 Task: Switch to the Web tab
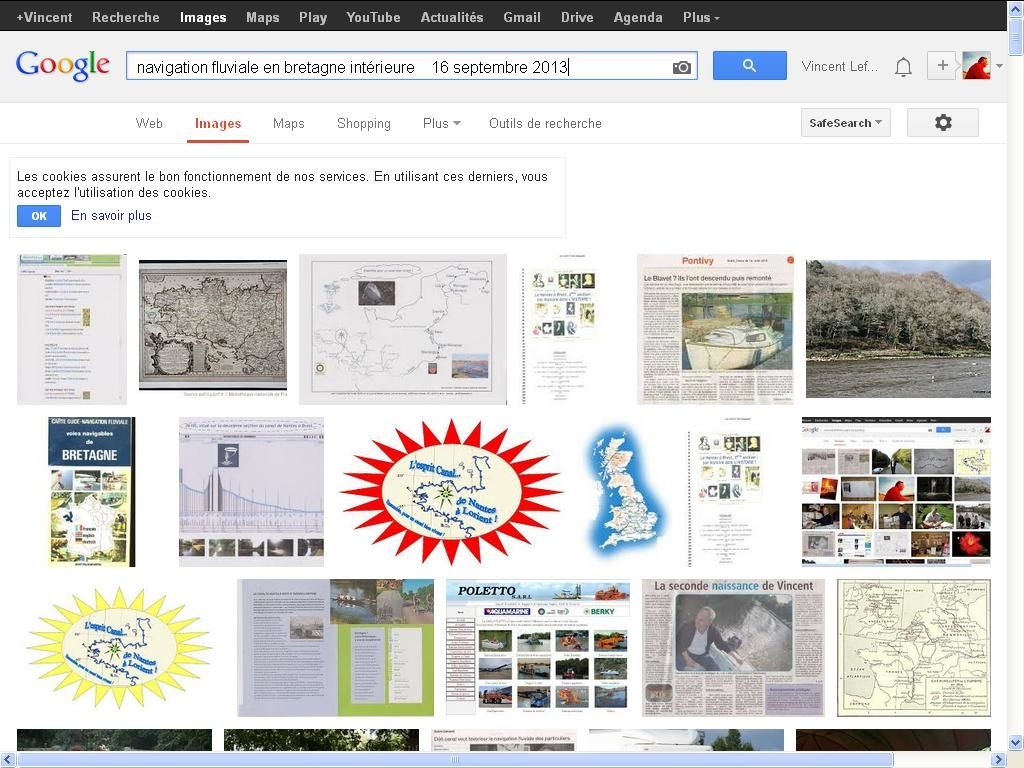coord(149,123)
